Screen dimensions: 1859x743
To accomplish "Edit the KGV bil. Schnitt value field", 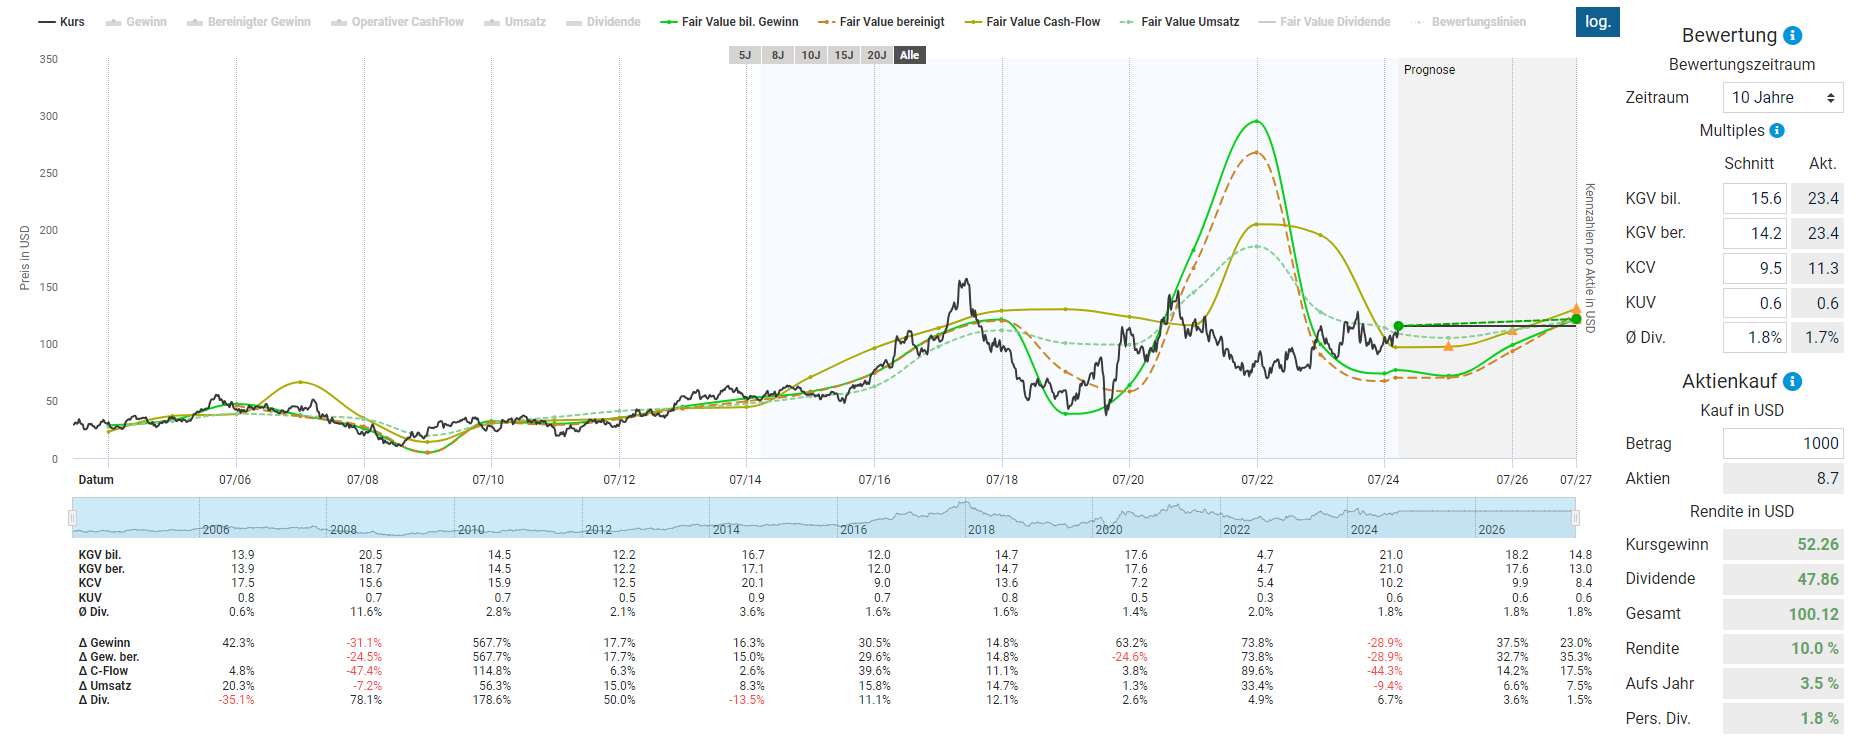I will [1755, 198].
